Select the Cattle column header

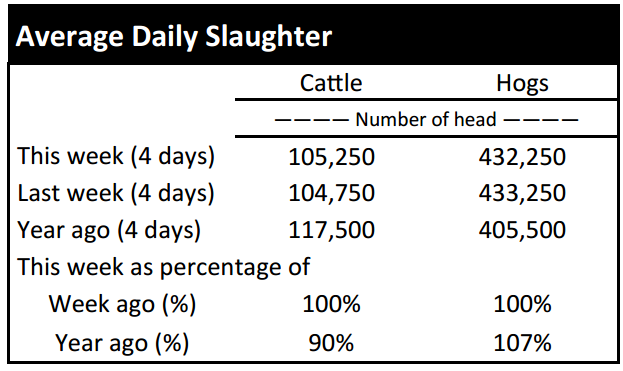(x=331, y=83)
